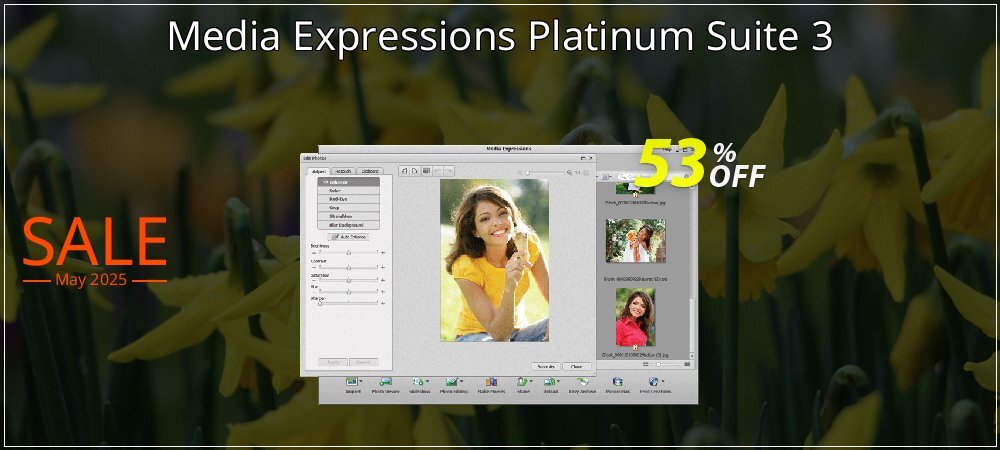Expand Share dropdown arrow

(531, 381)
